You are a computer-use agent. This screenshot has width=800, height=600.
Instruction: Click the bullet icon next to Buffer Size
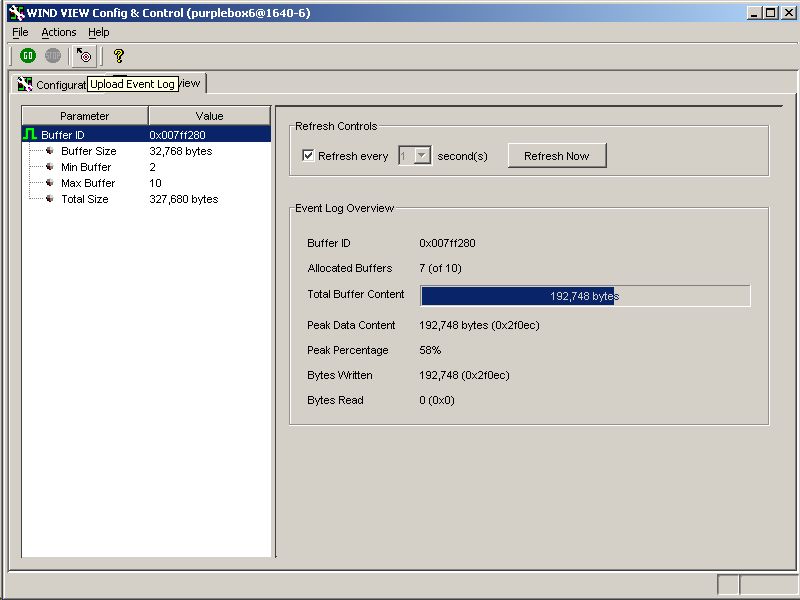49,150
